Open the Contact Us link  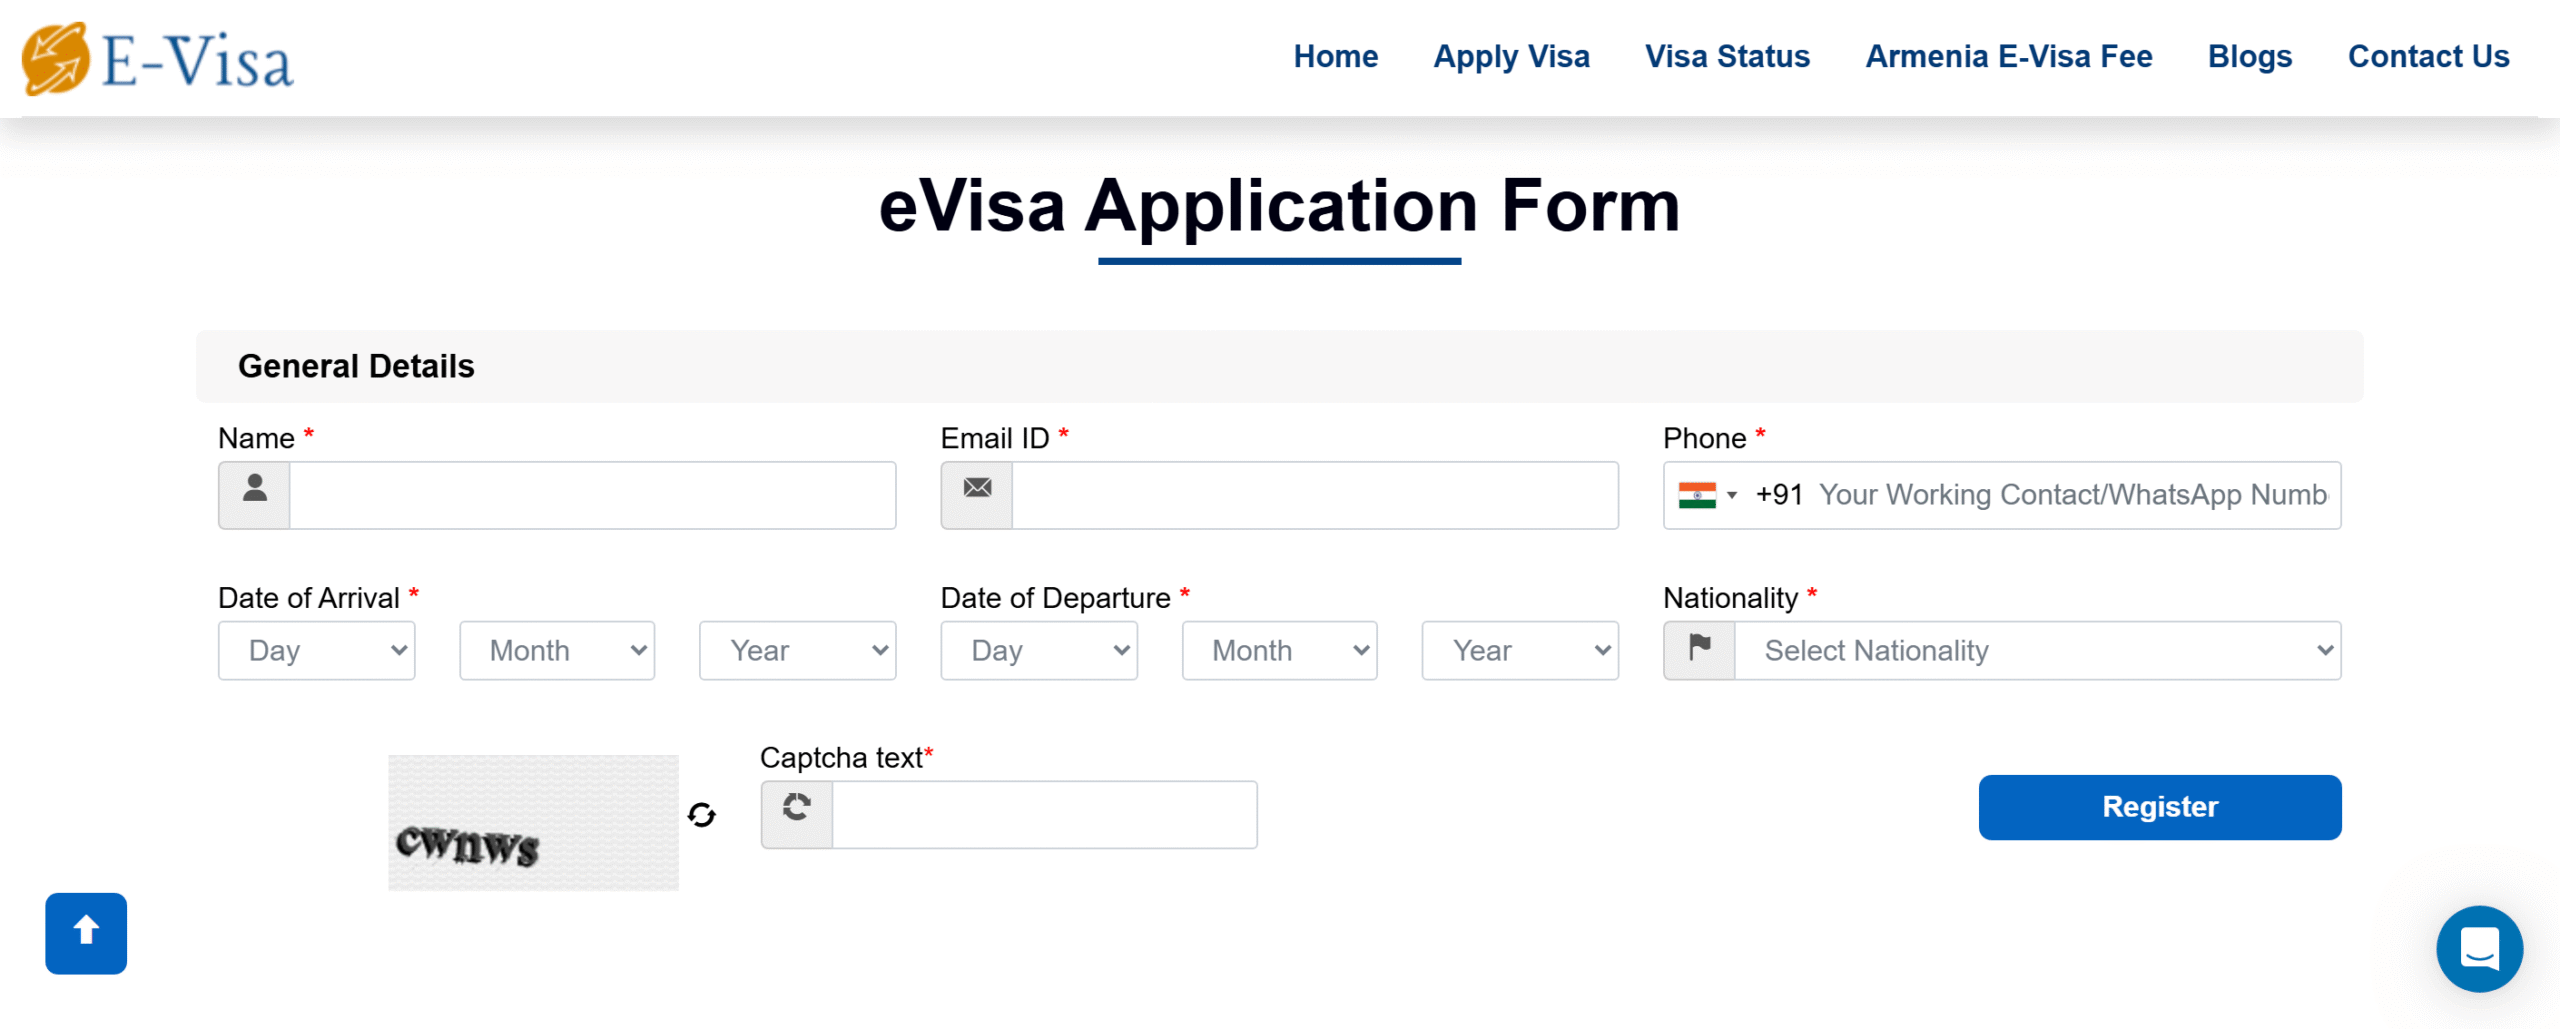pyautogui.click(x=2428, y=56)
